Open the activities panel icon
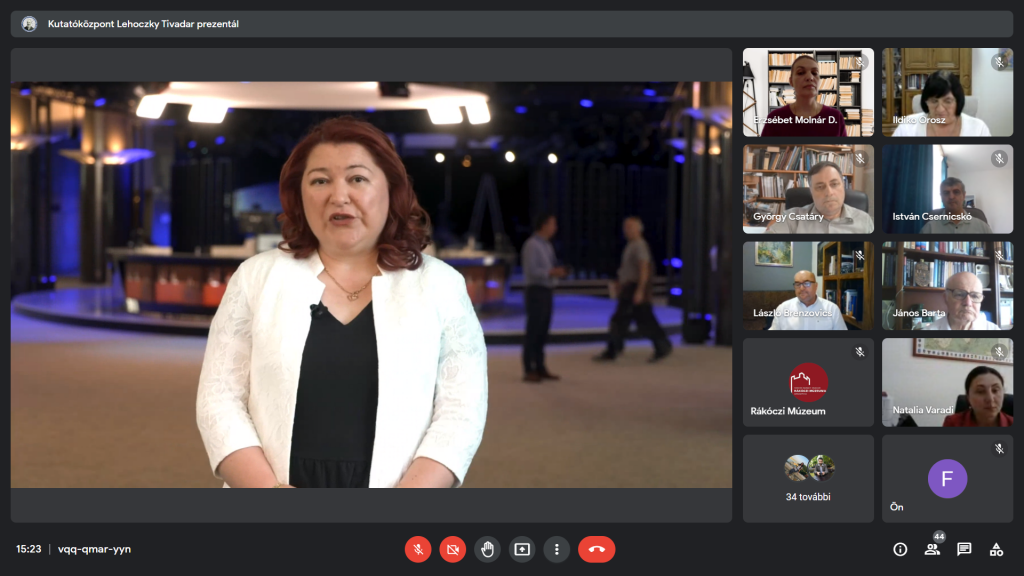 pyautogui.click(x=996, y=549)
